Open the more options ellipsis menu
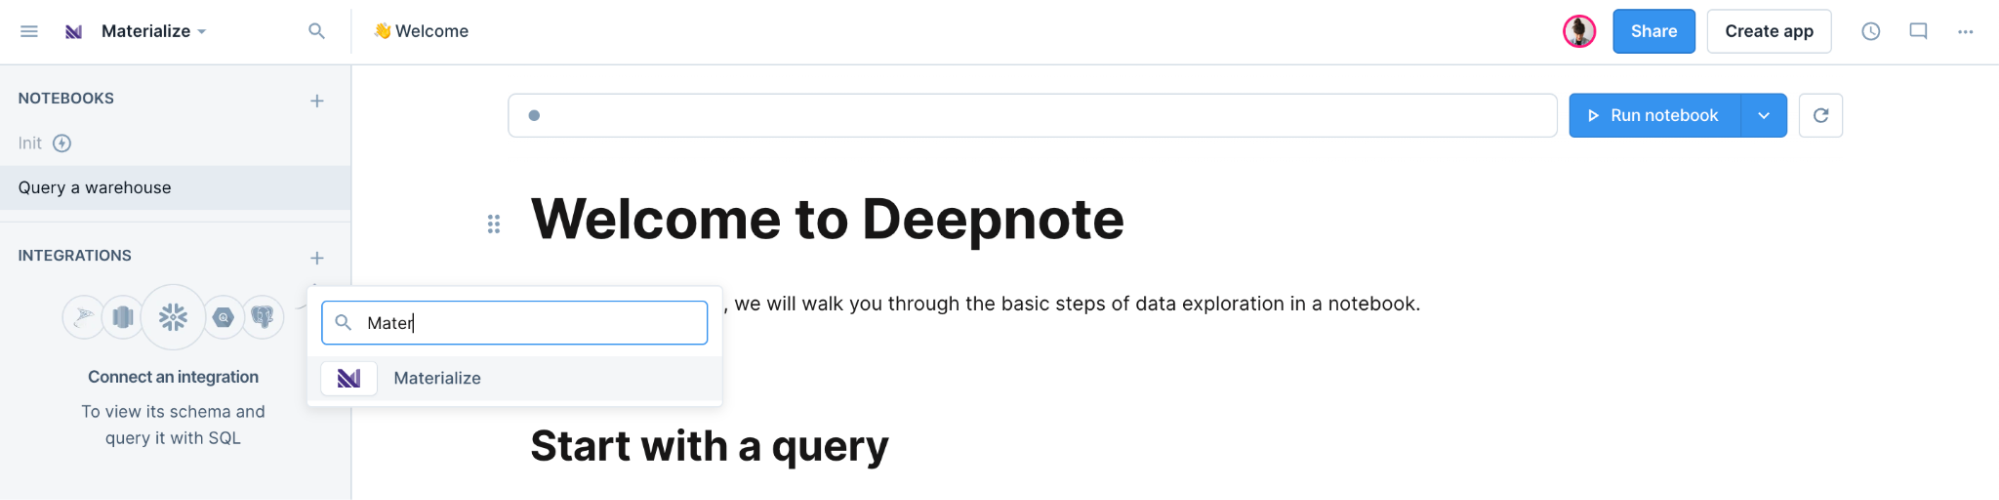This screenshot has height=500, width=1999. click(x=1966, y=31)
